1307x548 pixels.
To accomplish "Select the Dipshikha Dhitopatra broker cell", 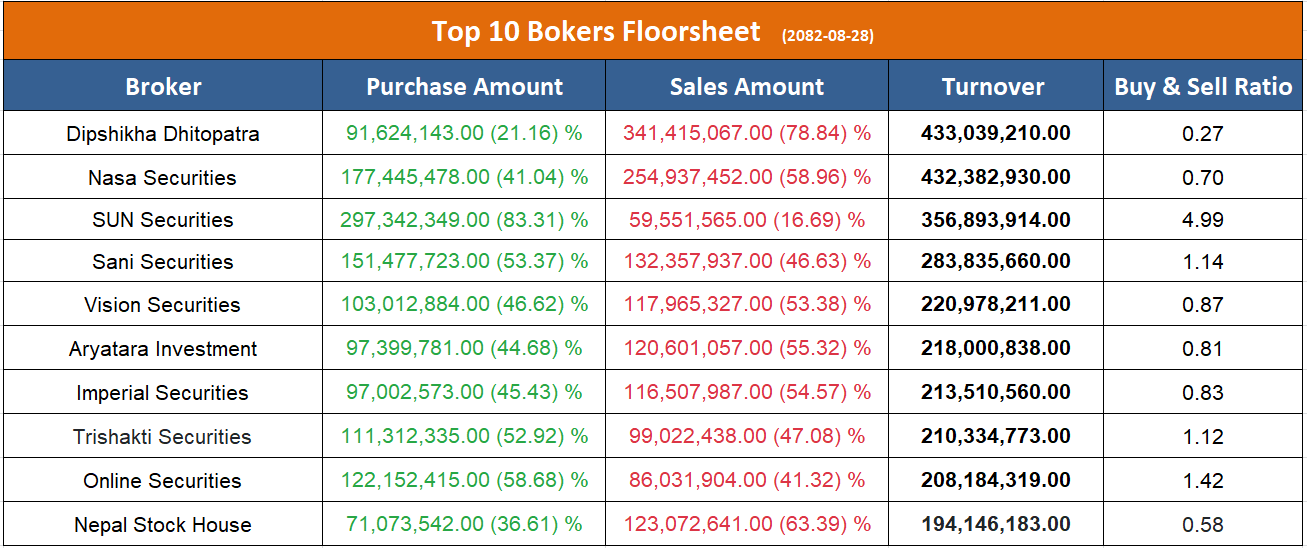I will [163, 134].
